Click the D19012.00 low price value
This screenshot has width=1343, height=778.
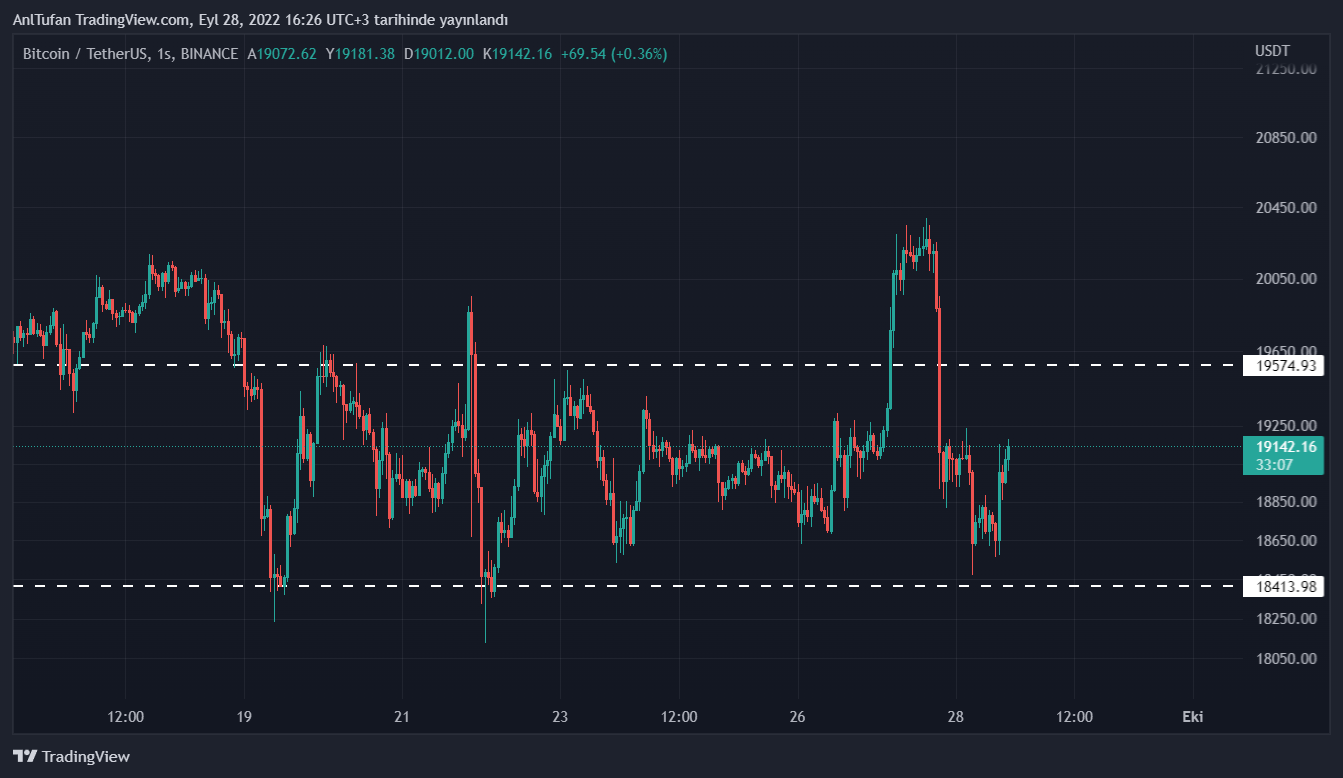pos(438,54)
